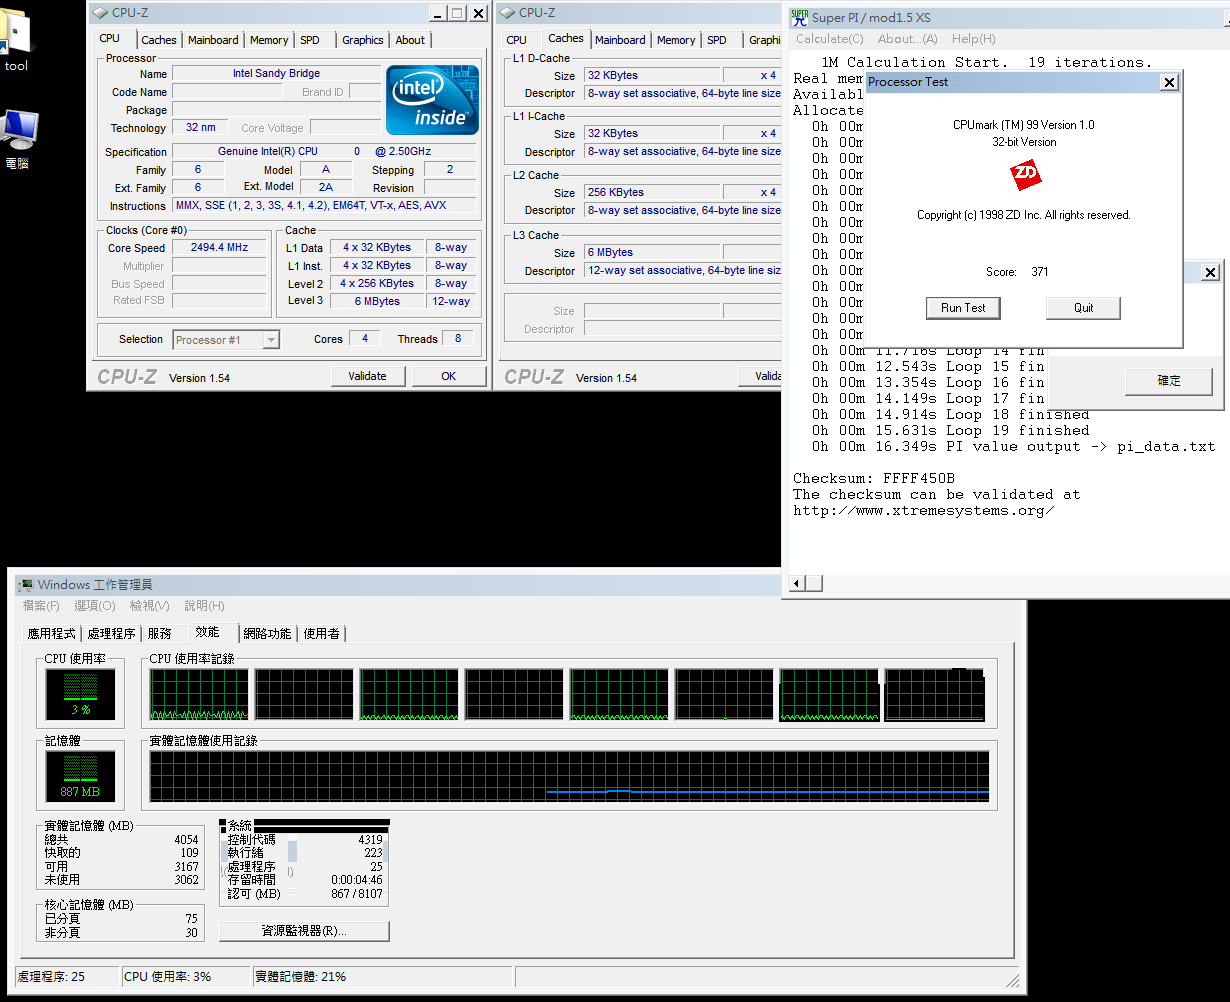Click the Score: 371 text
The width and height of the screenshot is (1230, 1002).
click(1017, 272)
